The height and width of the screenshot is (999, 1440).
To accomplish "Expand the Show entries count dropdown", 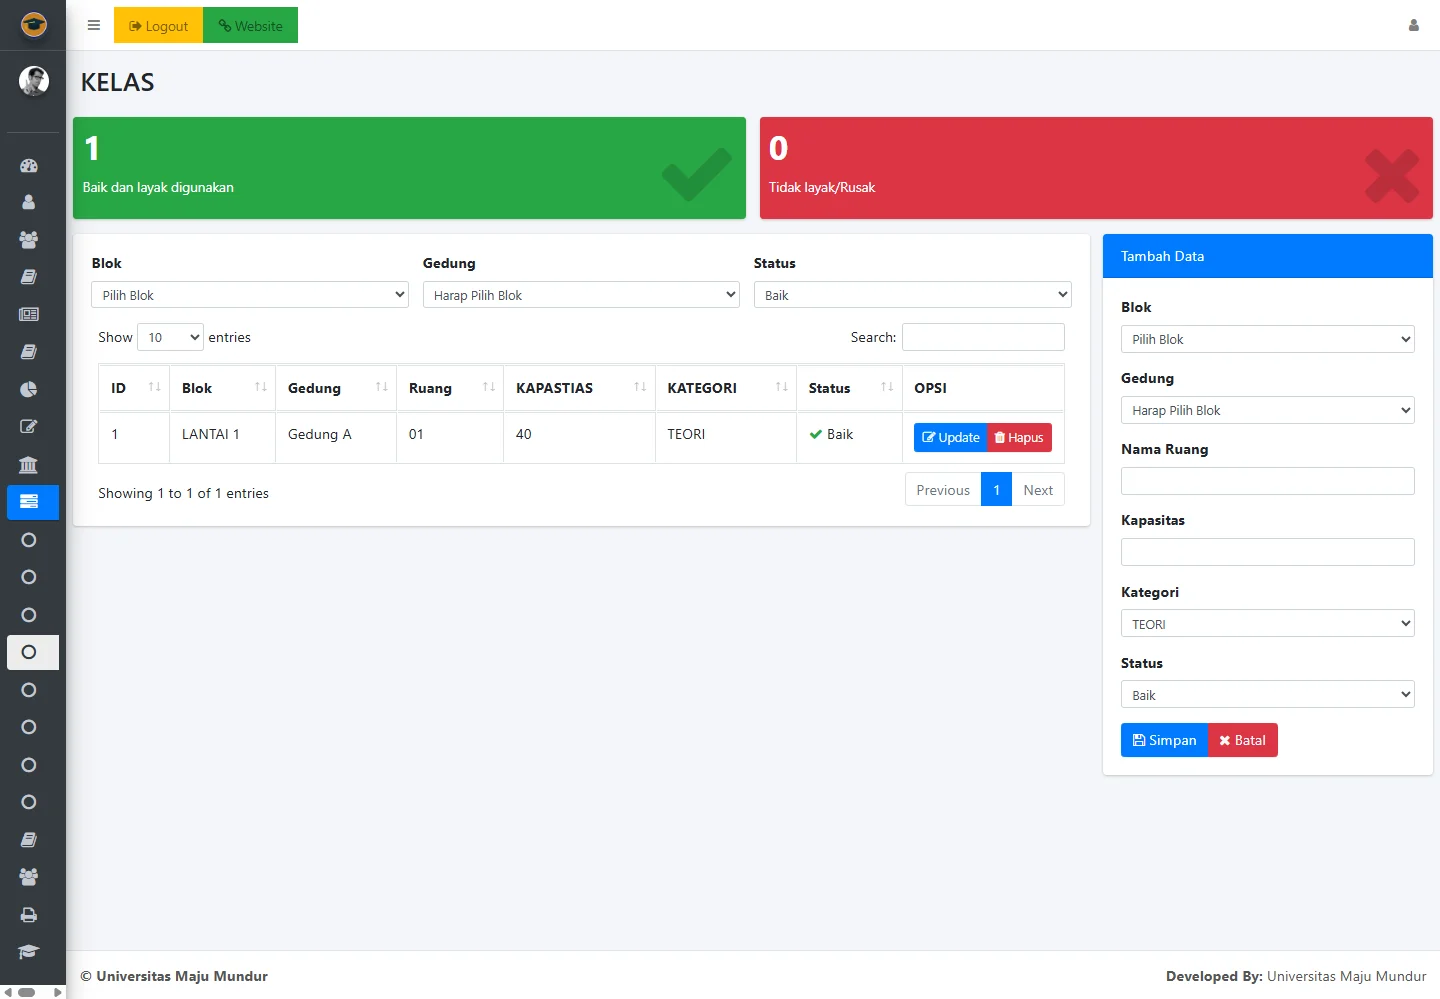I will (170, 337).
